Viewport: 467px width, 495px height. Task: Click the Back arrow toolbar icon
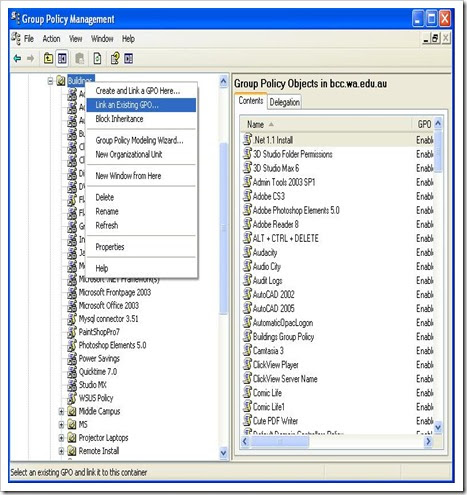(17, 59)
